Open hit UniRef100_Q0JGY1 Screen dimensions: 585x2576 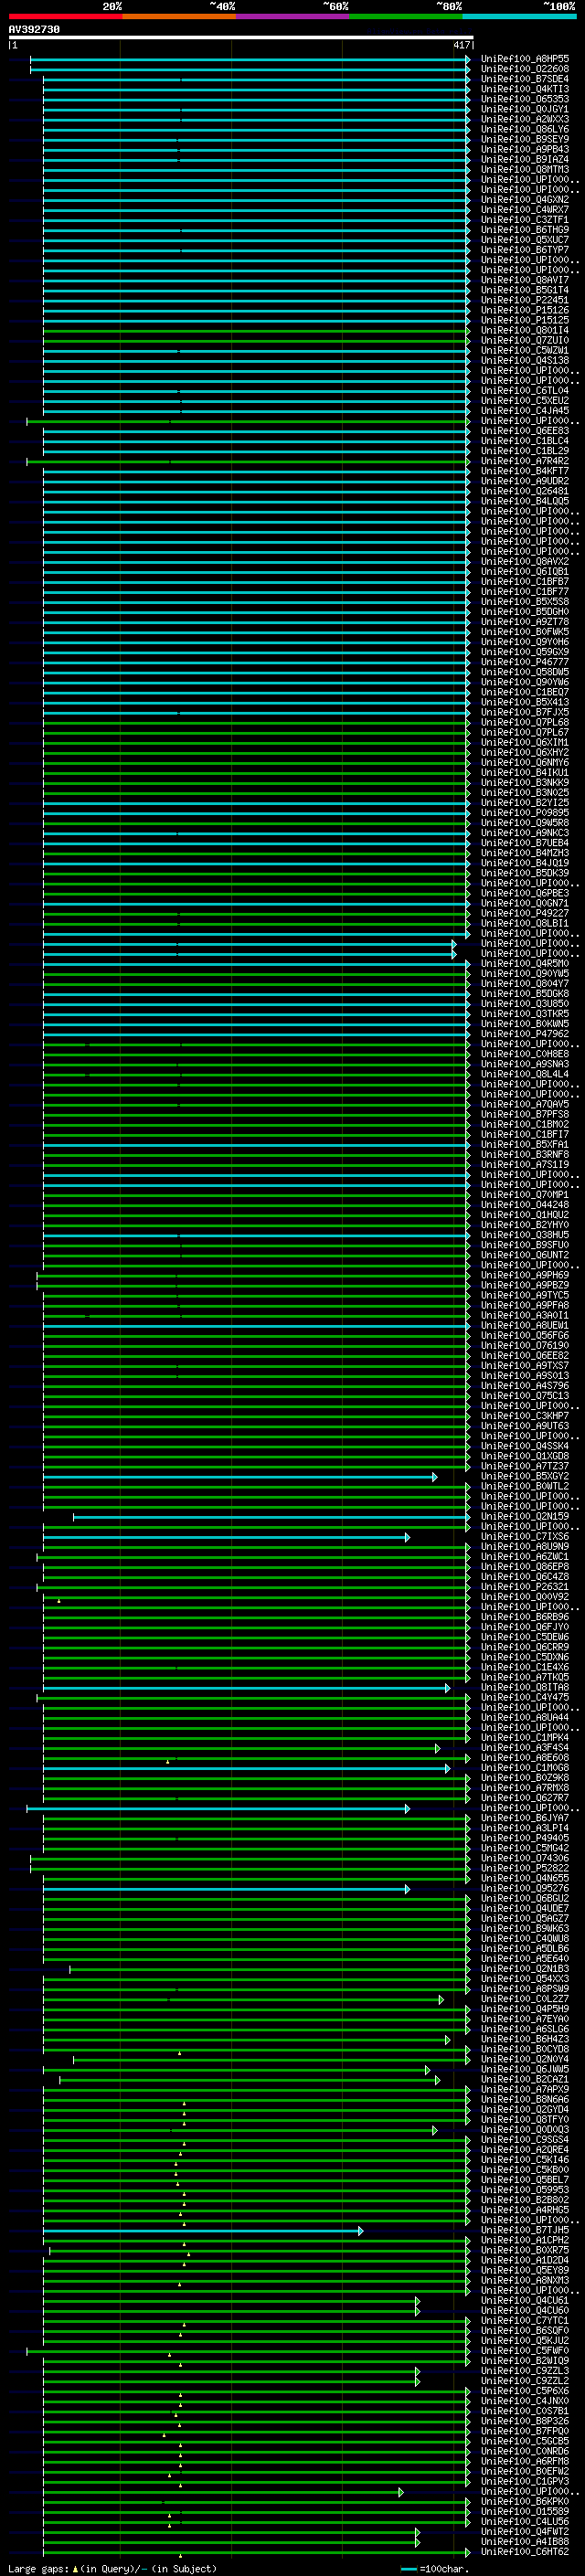pyautogui.click(x=524, y=109)
